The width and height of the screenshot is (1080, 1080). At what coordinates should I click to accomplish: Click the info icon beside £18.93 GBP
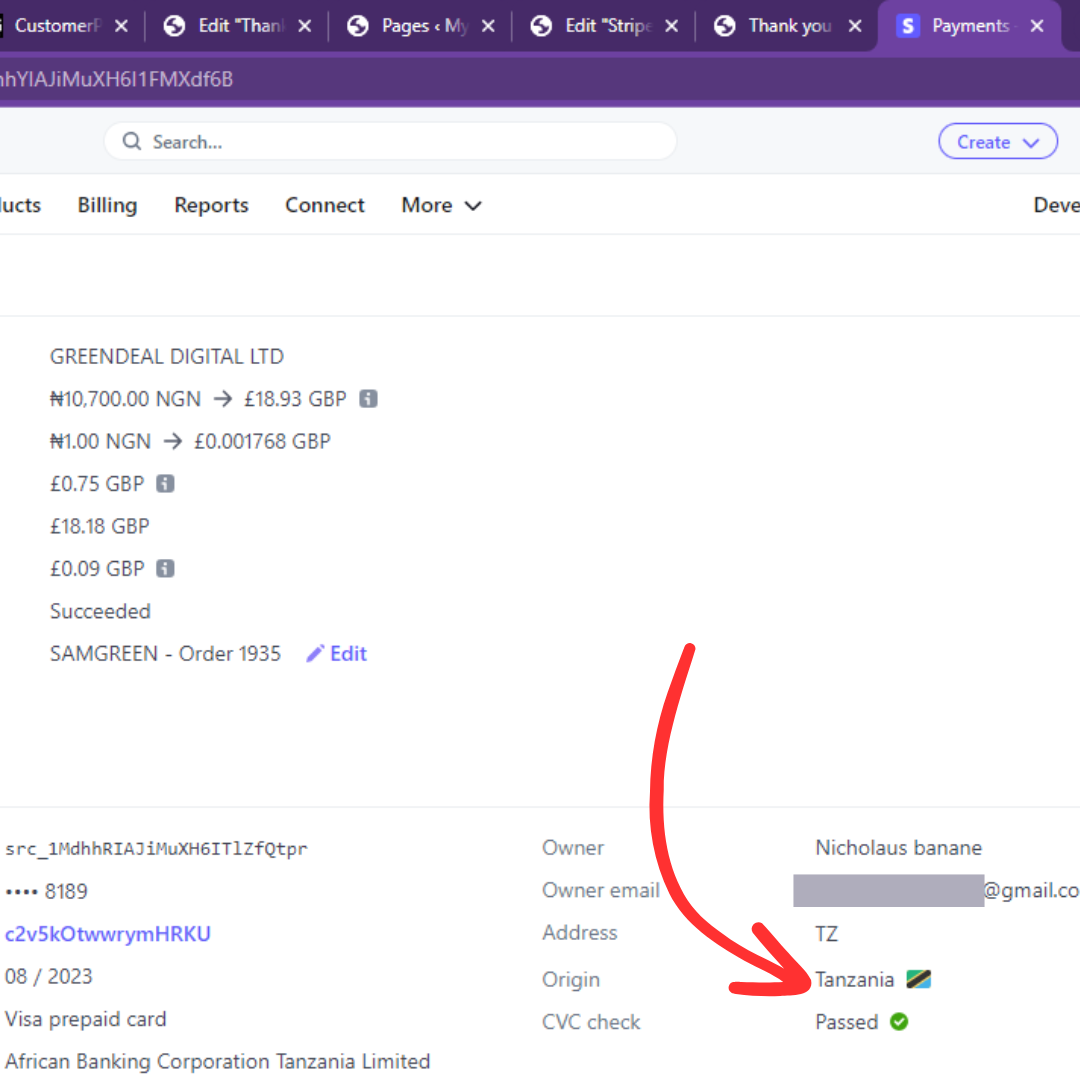click(367, 398)
